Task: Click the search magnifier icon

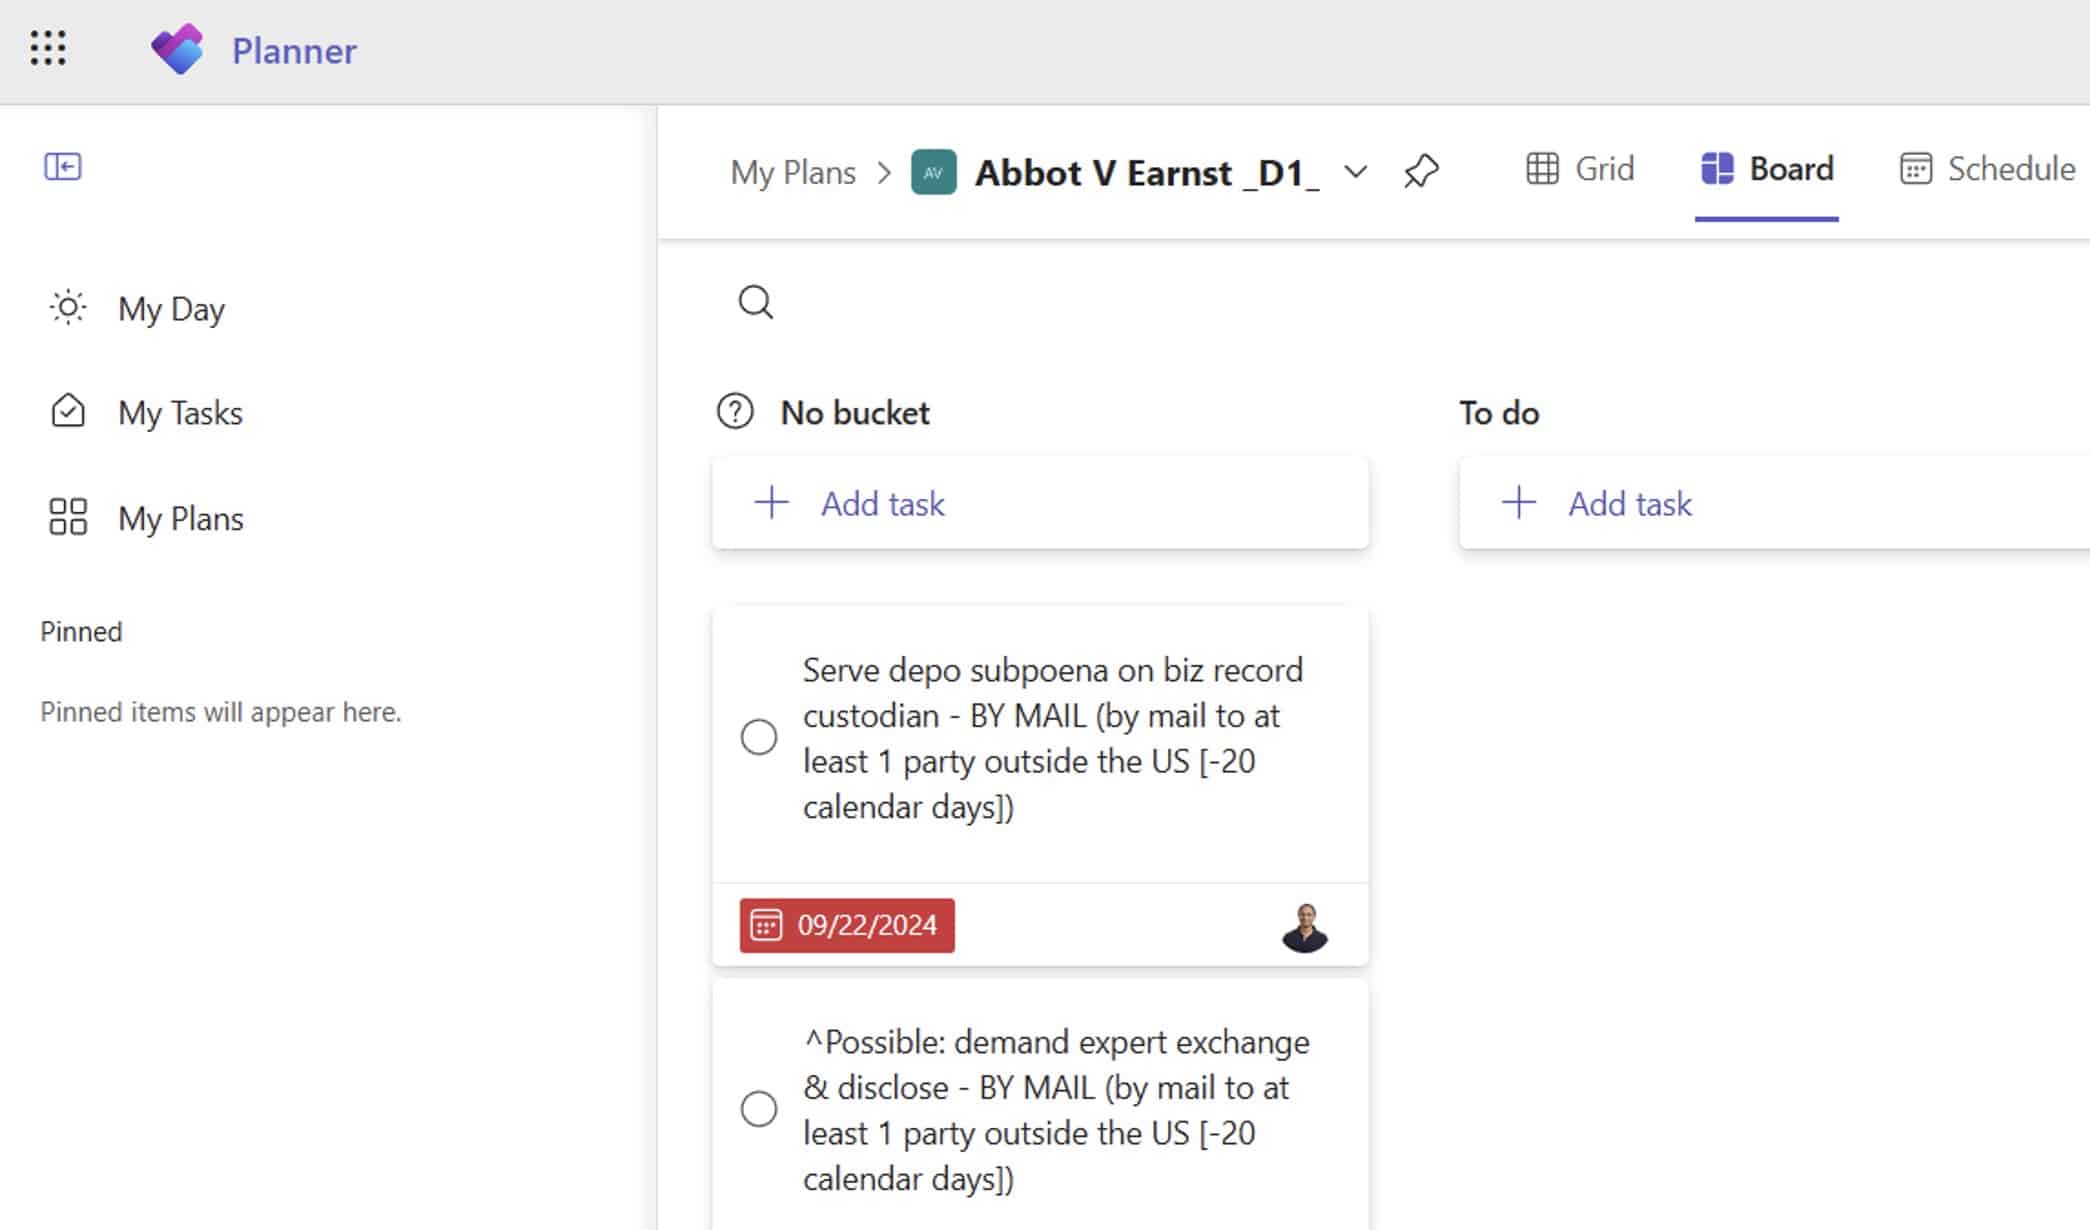Action: click(755, 301)
